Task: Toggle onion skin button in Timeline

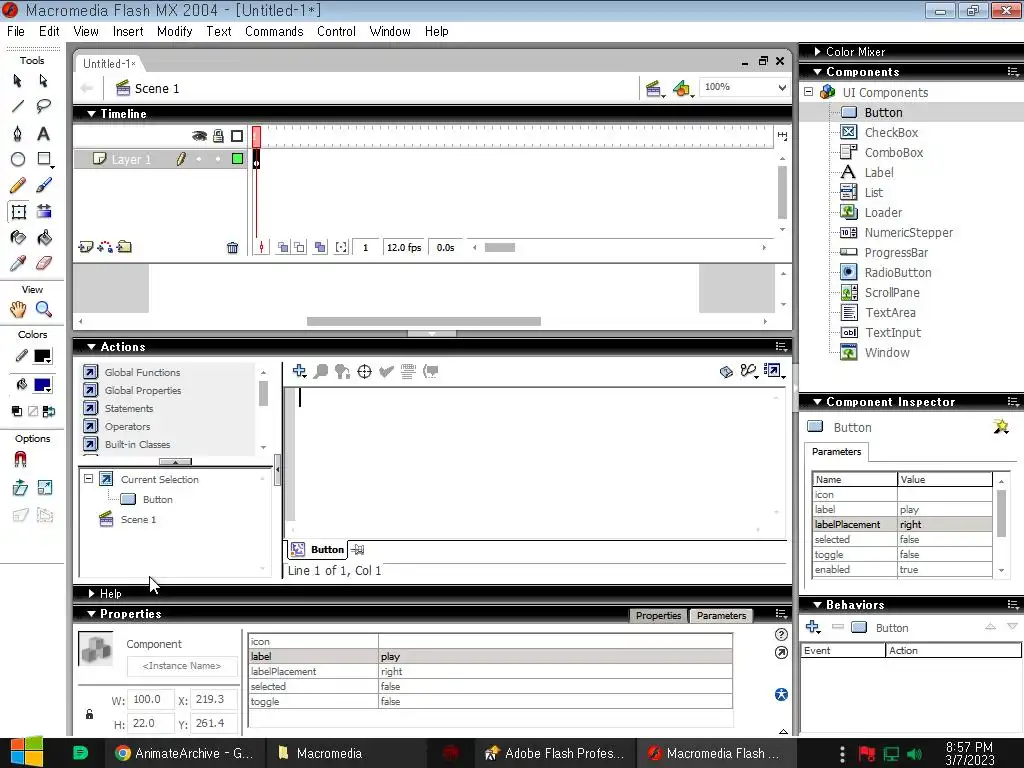Action: pos(283,248)
